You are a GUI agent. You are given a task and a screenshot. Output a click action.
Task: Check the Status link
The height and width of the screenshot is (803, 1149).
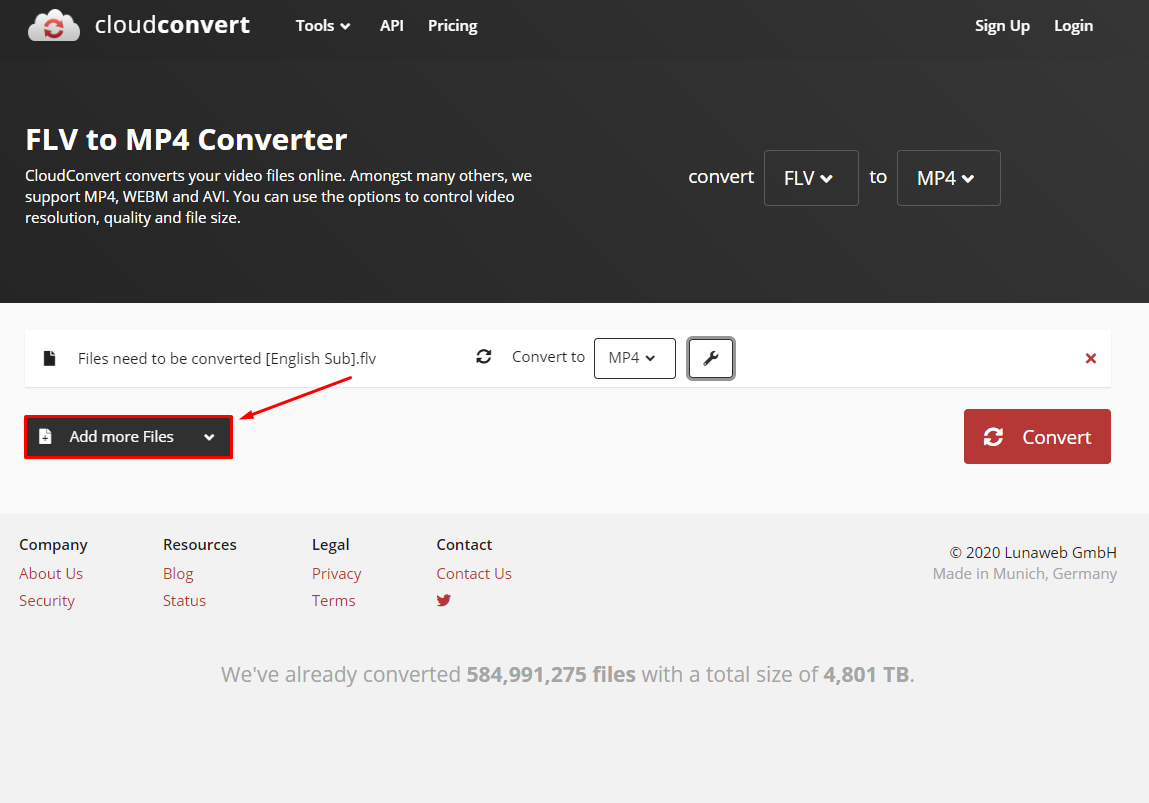coord(184,601)
